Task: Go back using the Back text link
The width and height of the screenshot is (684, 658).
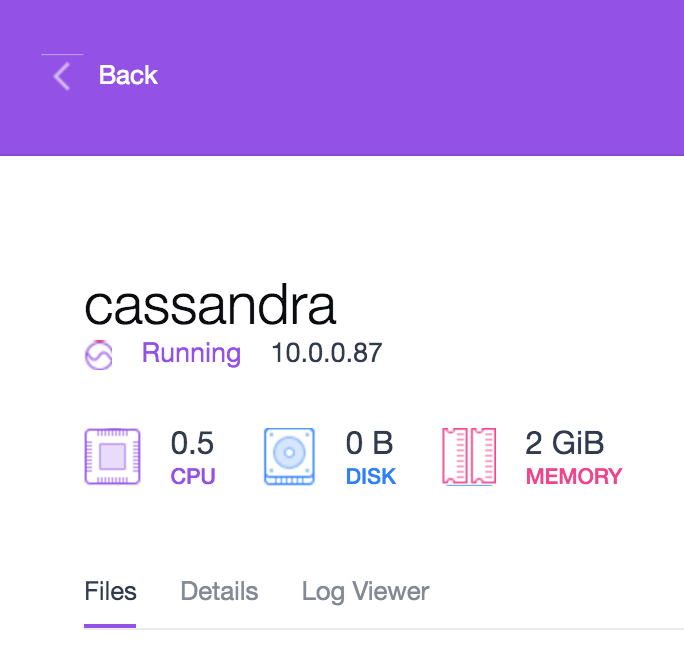Action: tap(128, 76)
